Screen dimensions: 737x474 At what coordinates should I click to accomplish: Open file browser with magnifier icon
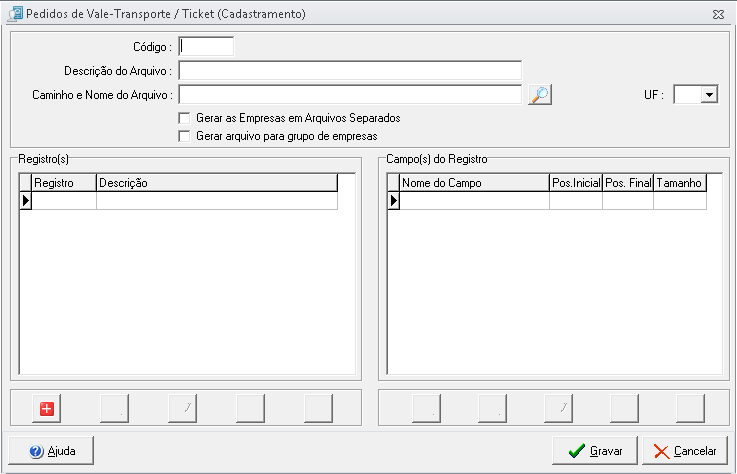pyautogui.click(x=540, y=95)
